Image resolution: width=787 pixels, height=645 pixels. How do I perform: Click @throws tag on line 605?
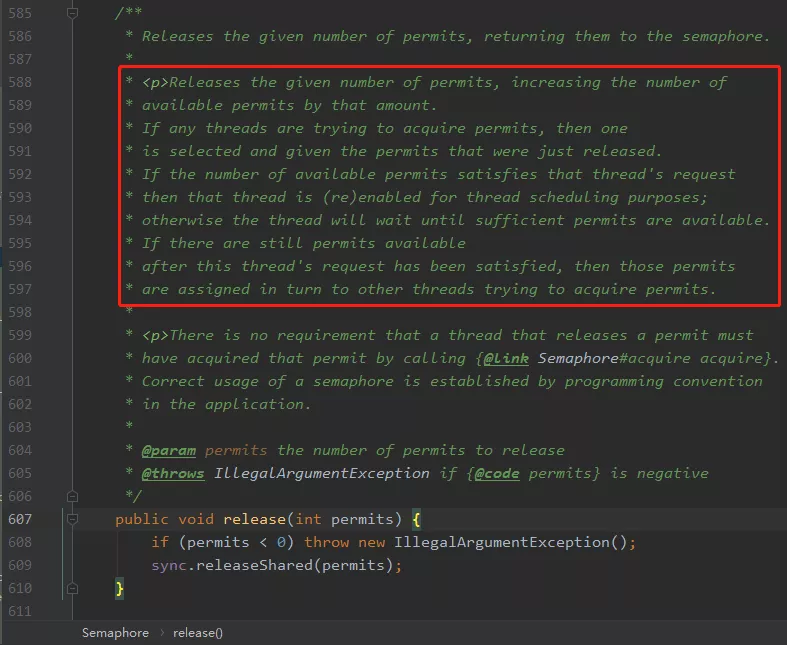tap(173, 473)
